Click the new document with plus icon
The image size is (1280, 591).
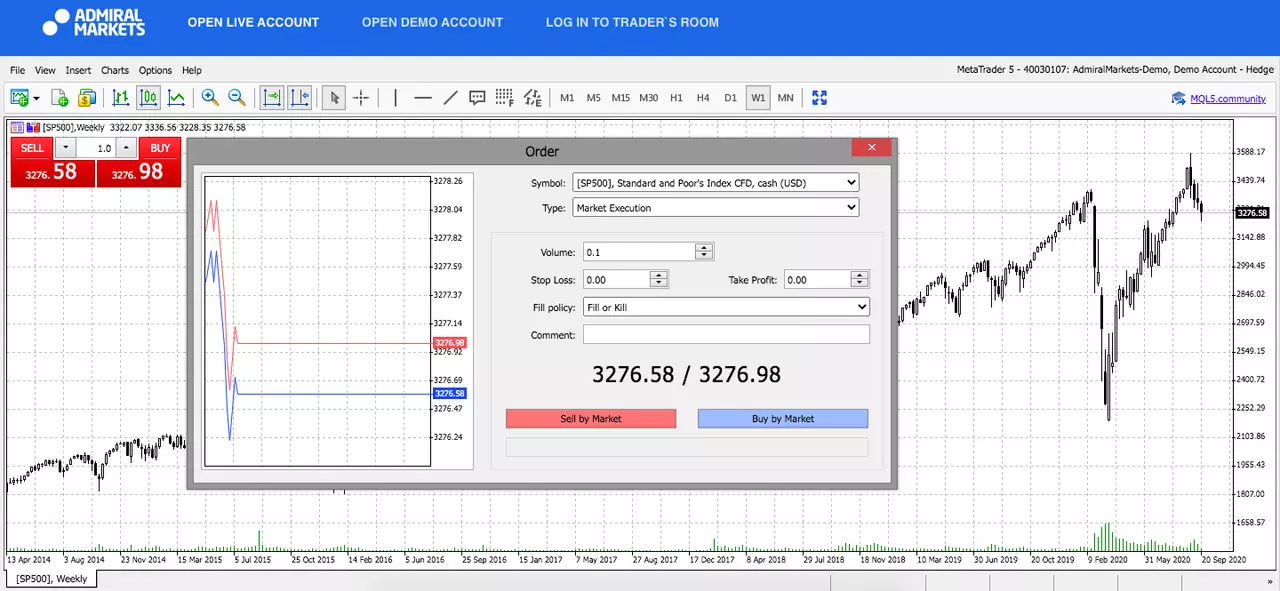[60, 98]
